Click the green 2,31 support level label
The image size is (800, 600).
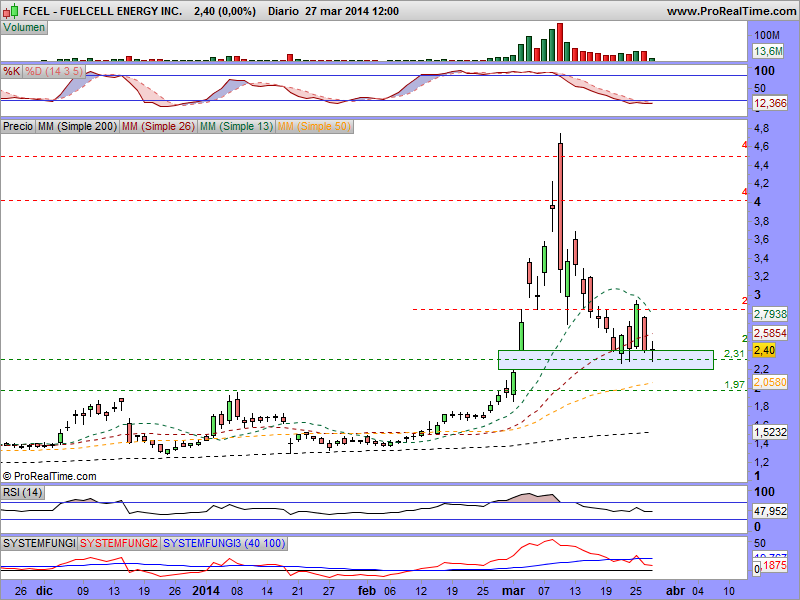734,354
